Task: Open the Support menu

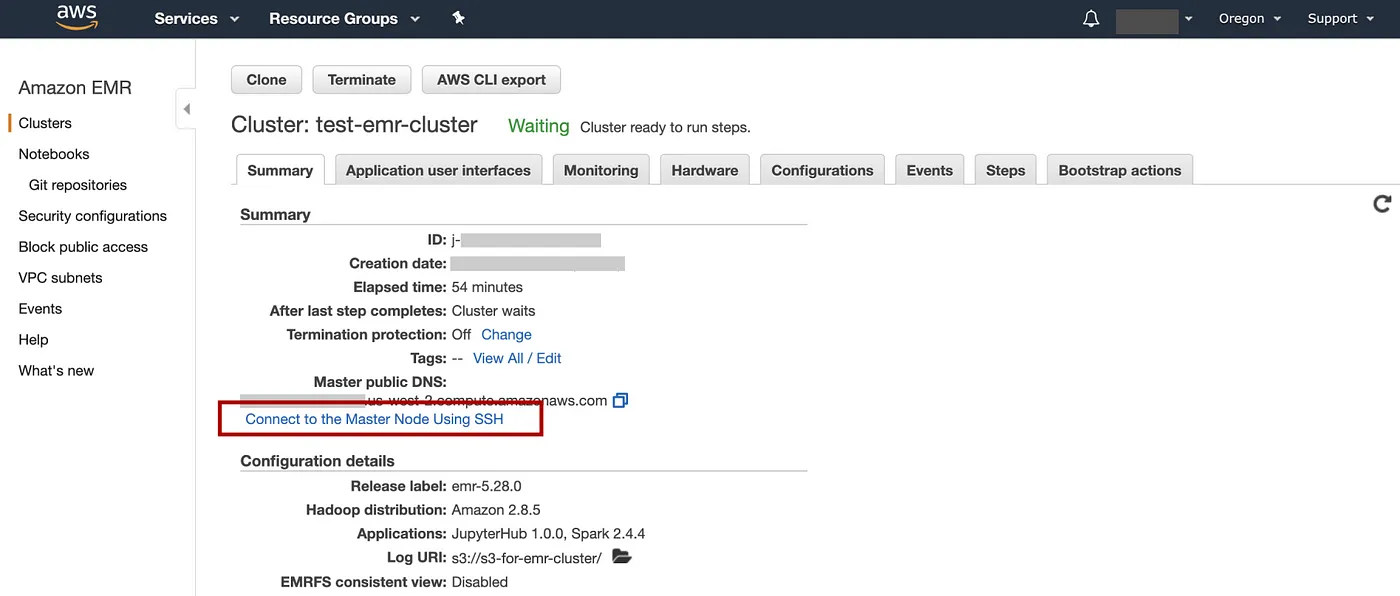Action: point(1340,18)
